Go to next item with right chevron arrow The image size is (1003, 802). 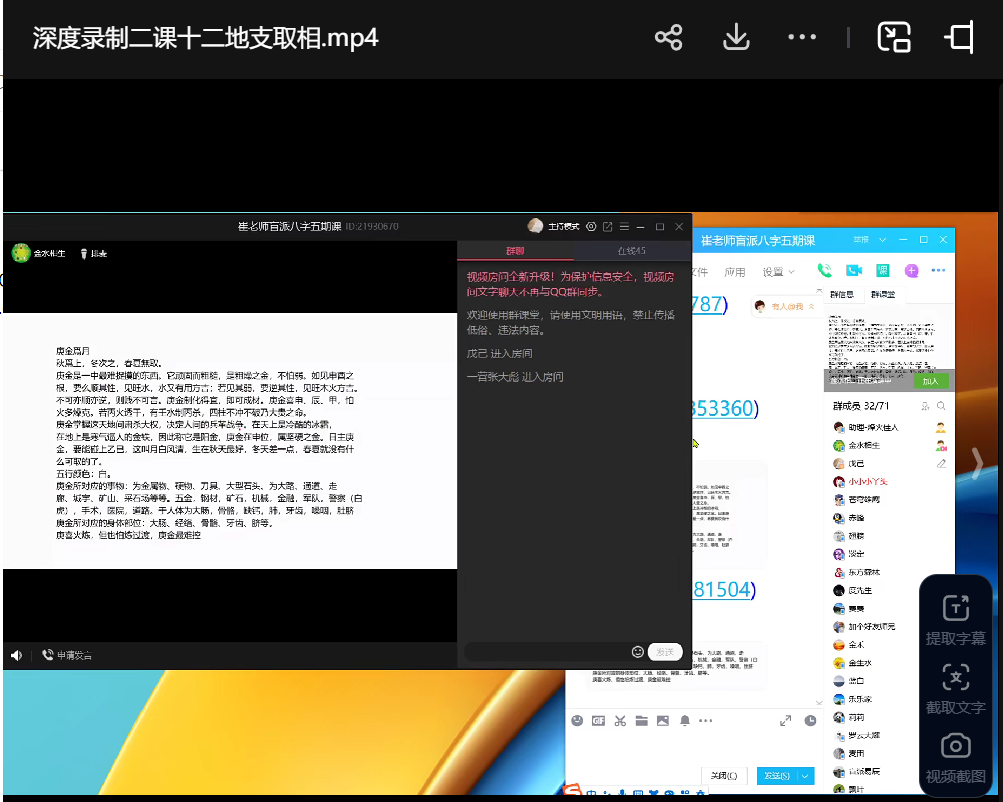click(977, 461)
